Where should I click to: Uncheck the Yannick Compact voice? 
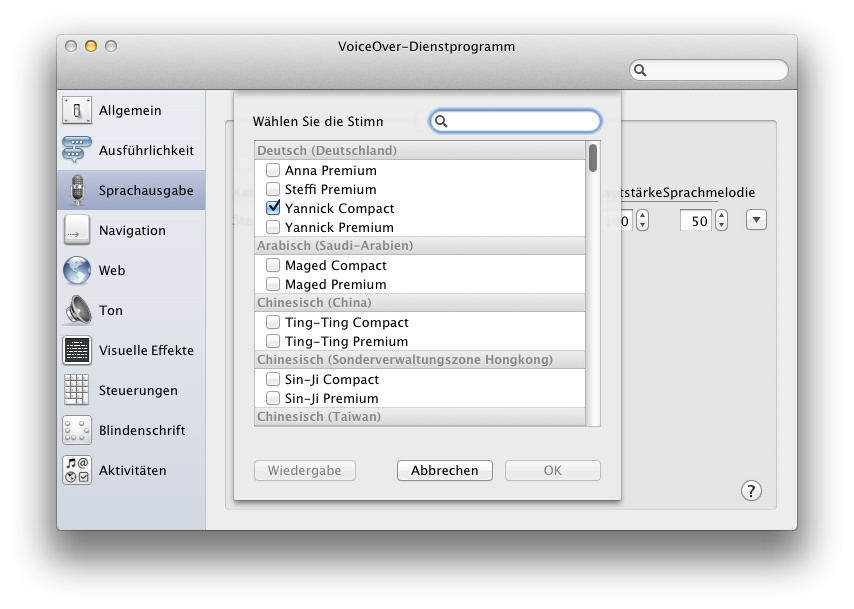coord(273,209)
